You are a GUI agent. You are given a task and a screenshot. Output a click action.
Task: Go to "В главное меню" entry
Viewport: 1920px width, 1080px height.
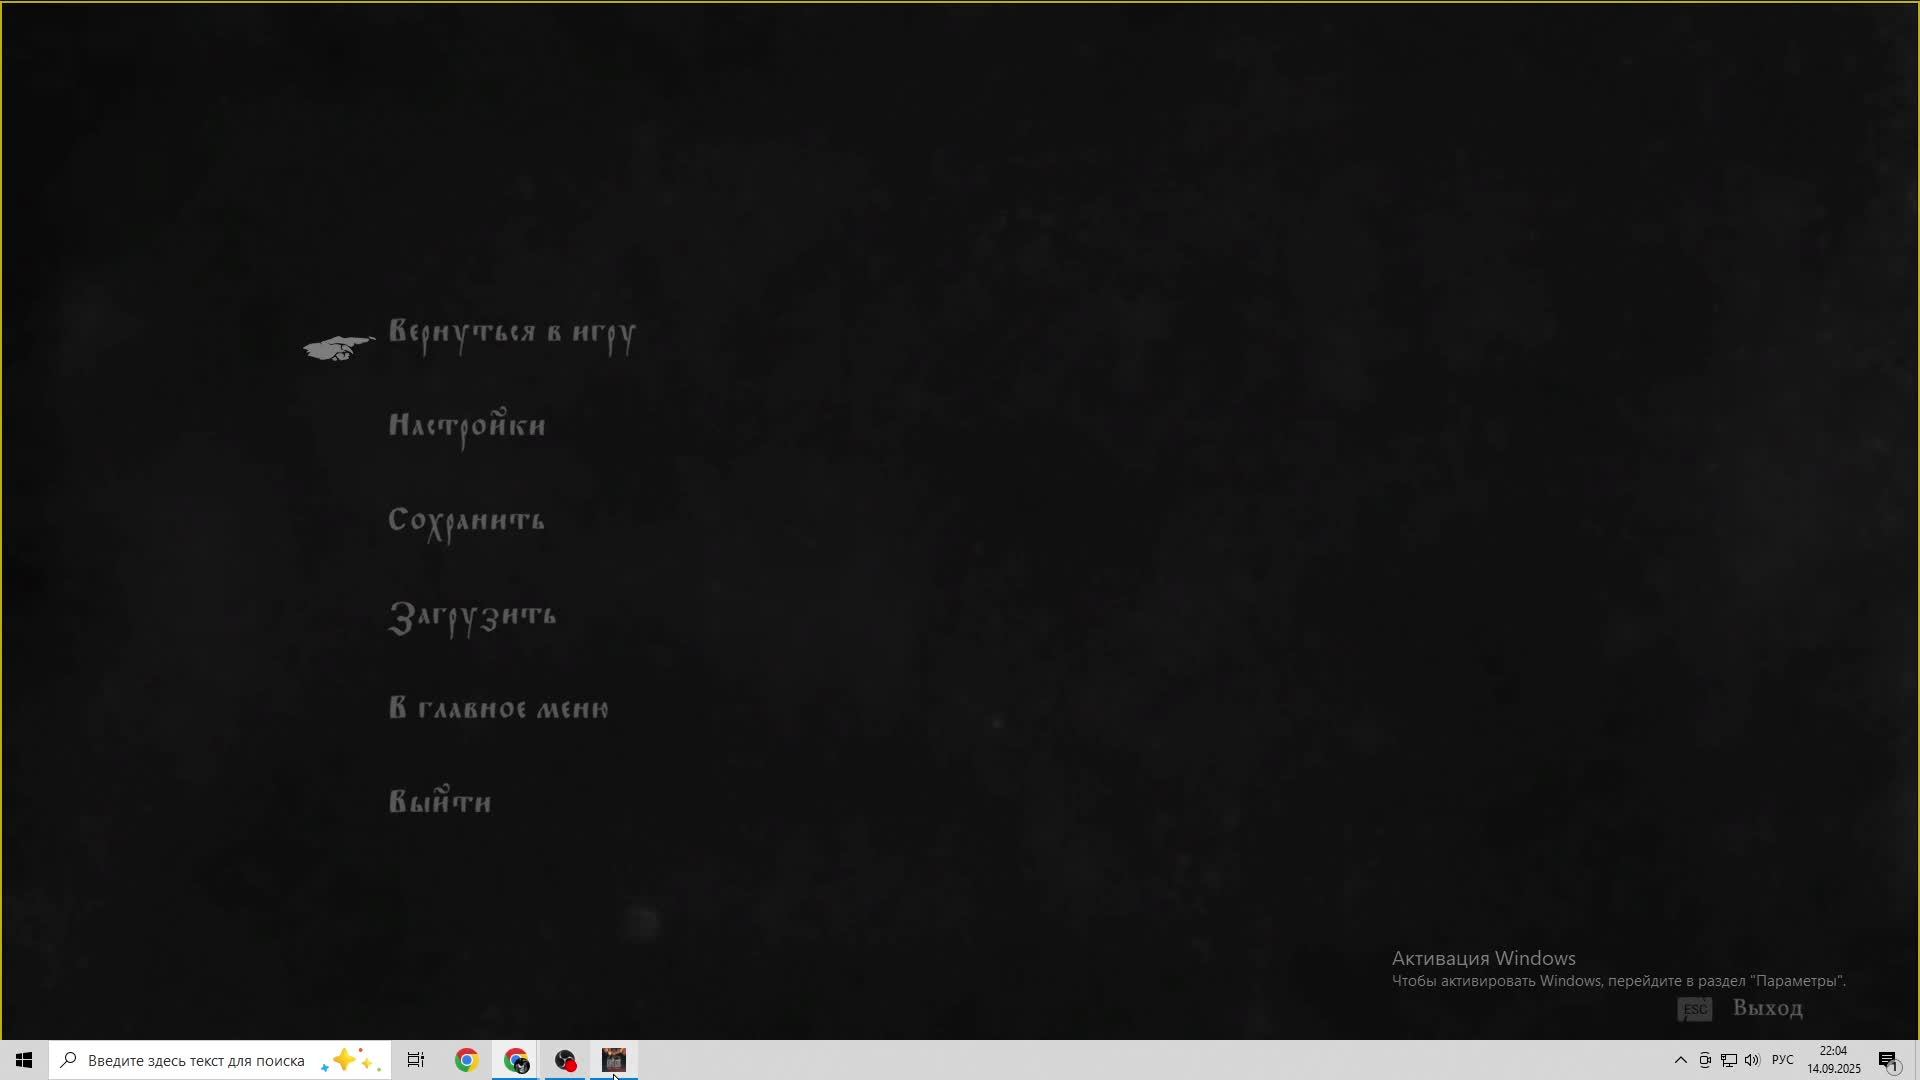(x=498, y=709)
